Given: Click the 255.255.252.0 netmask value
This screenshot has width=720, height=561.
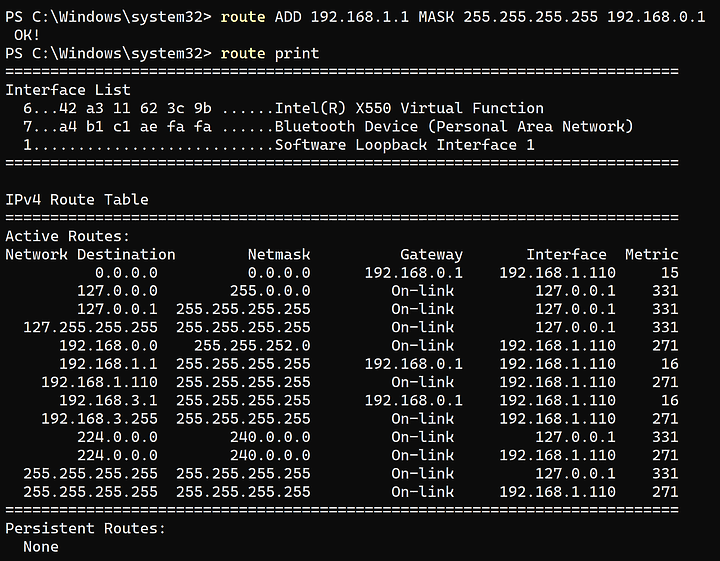Looking at the screenshot, I should click(x=252, y=345).
